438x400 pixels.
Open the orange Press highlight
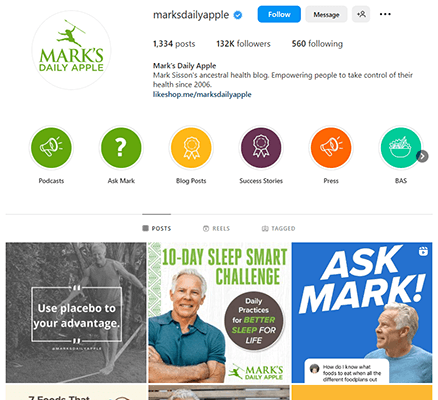(x=331, y=147)
